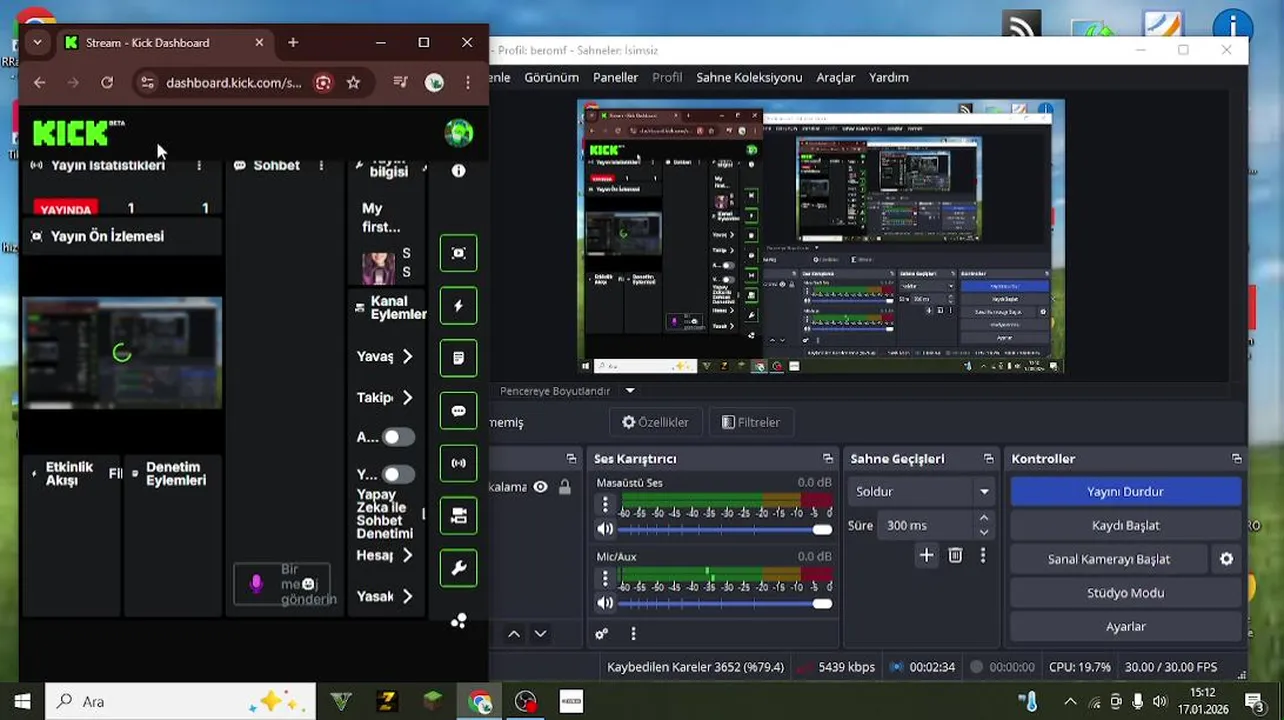The height and width of the screenshot is (720, 1284).
Task: Expand the Takip chevron option
Action: 408,398
